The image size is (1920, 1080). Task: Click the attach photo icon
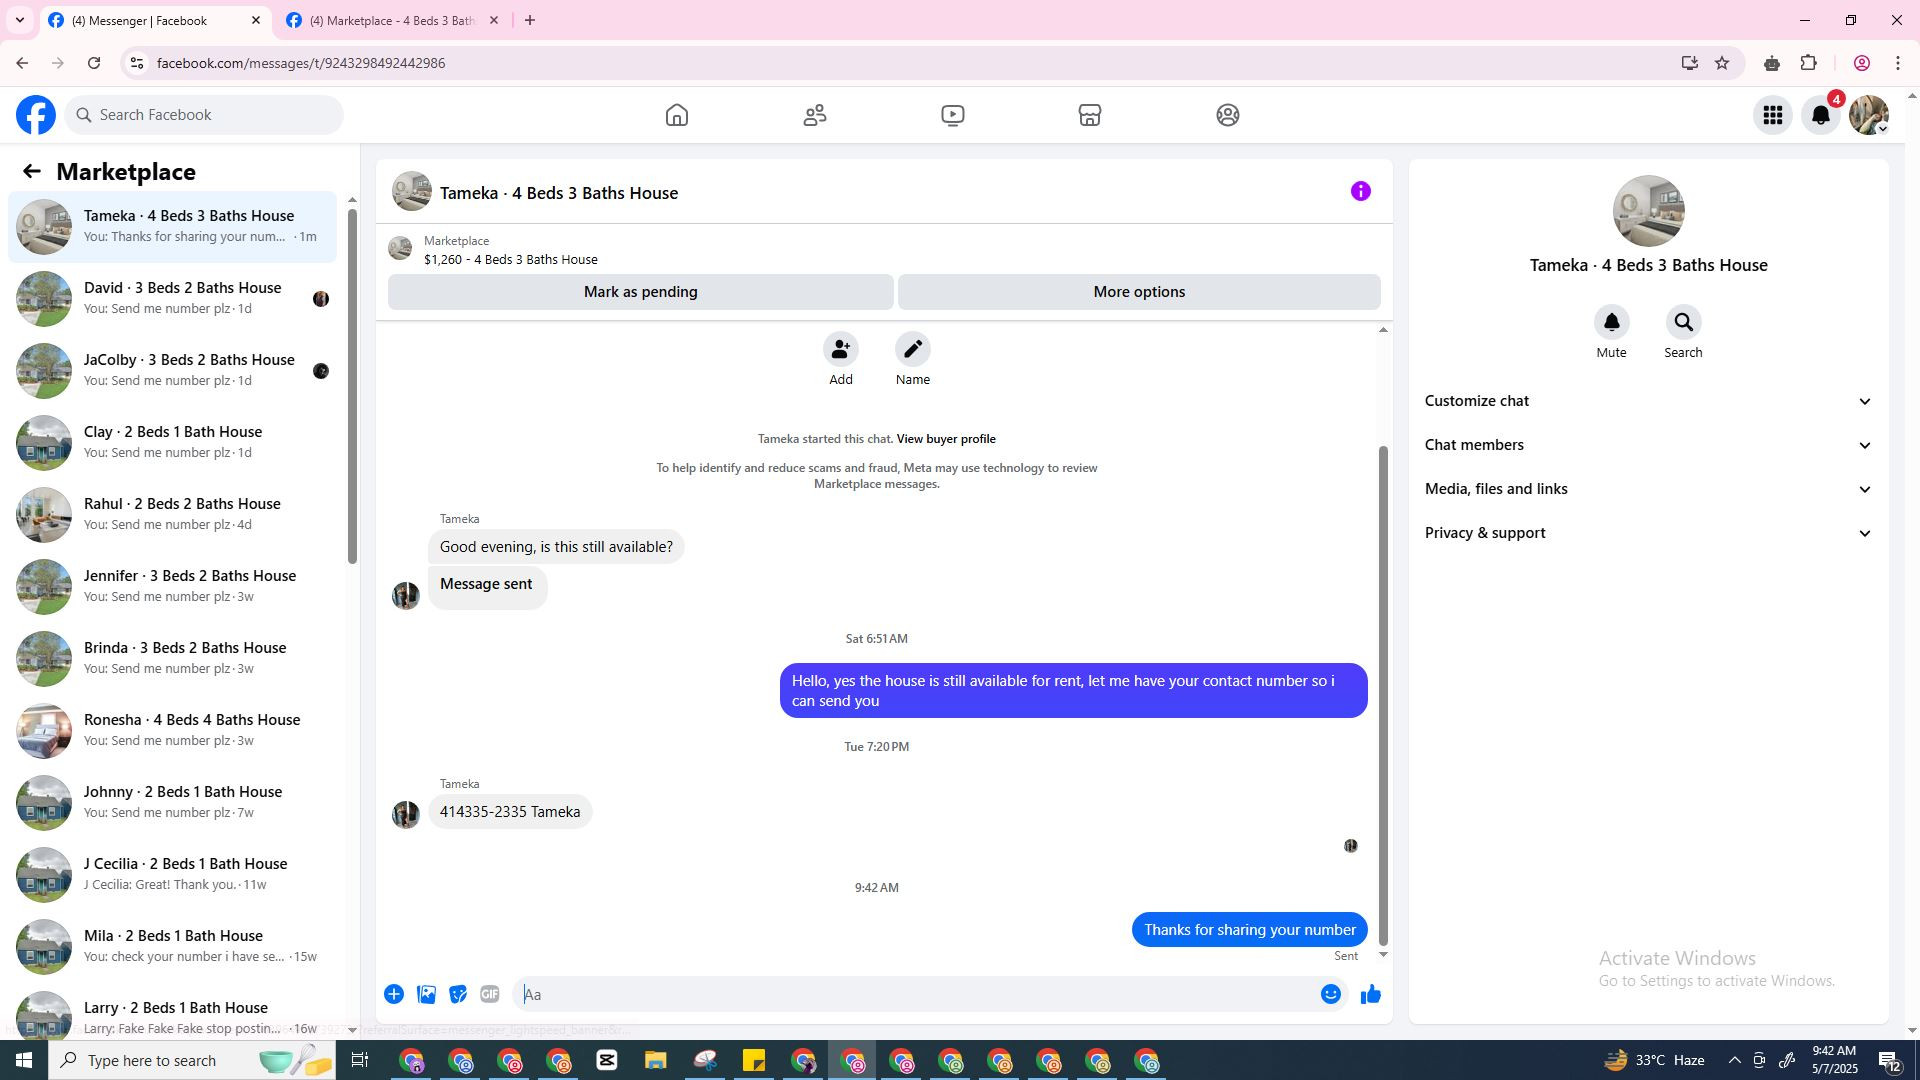coord(426,994)
